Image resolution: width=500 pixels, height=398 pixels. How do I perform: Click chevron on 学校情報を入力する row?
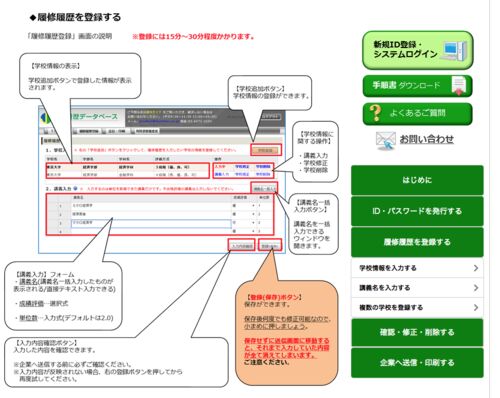[x=476, y=268]
